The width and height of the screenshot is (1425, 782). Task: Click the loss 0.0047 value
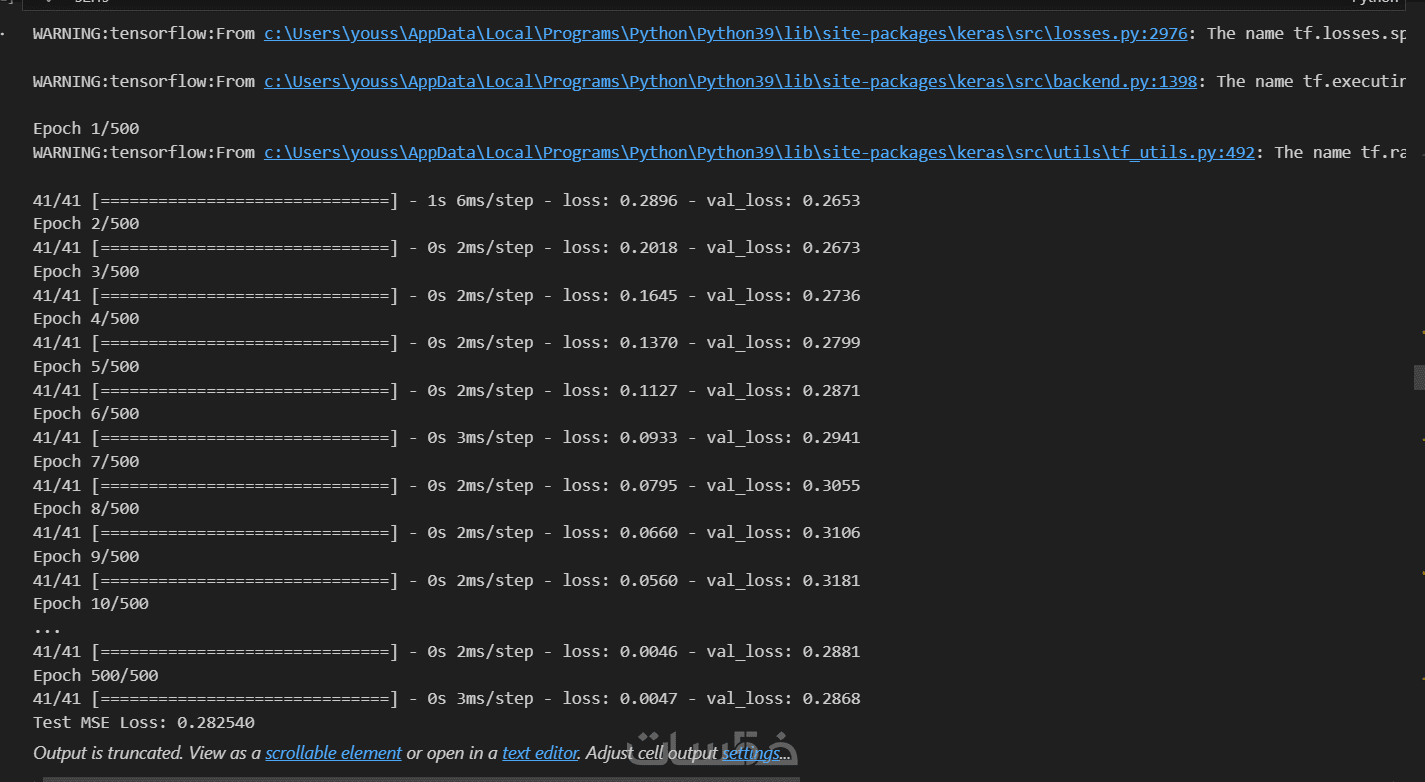pyautogui.click(x=648, y=699)
